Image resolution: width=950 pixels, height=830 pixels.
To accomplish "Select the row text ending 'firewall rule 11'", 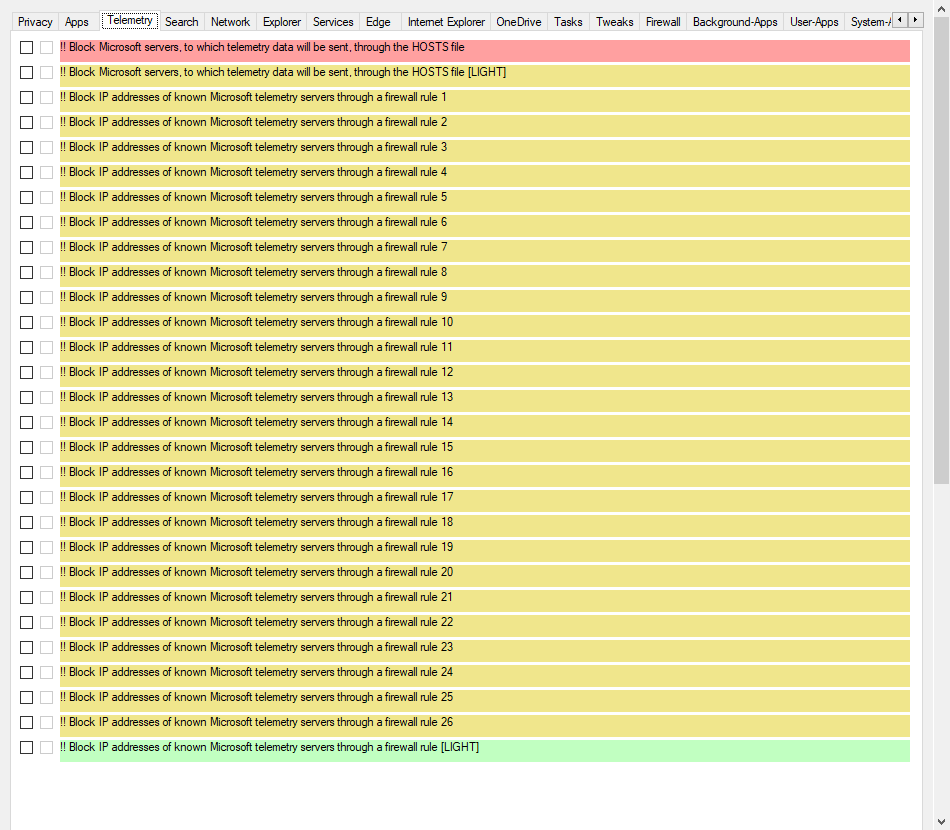I will tap(256, 347).
